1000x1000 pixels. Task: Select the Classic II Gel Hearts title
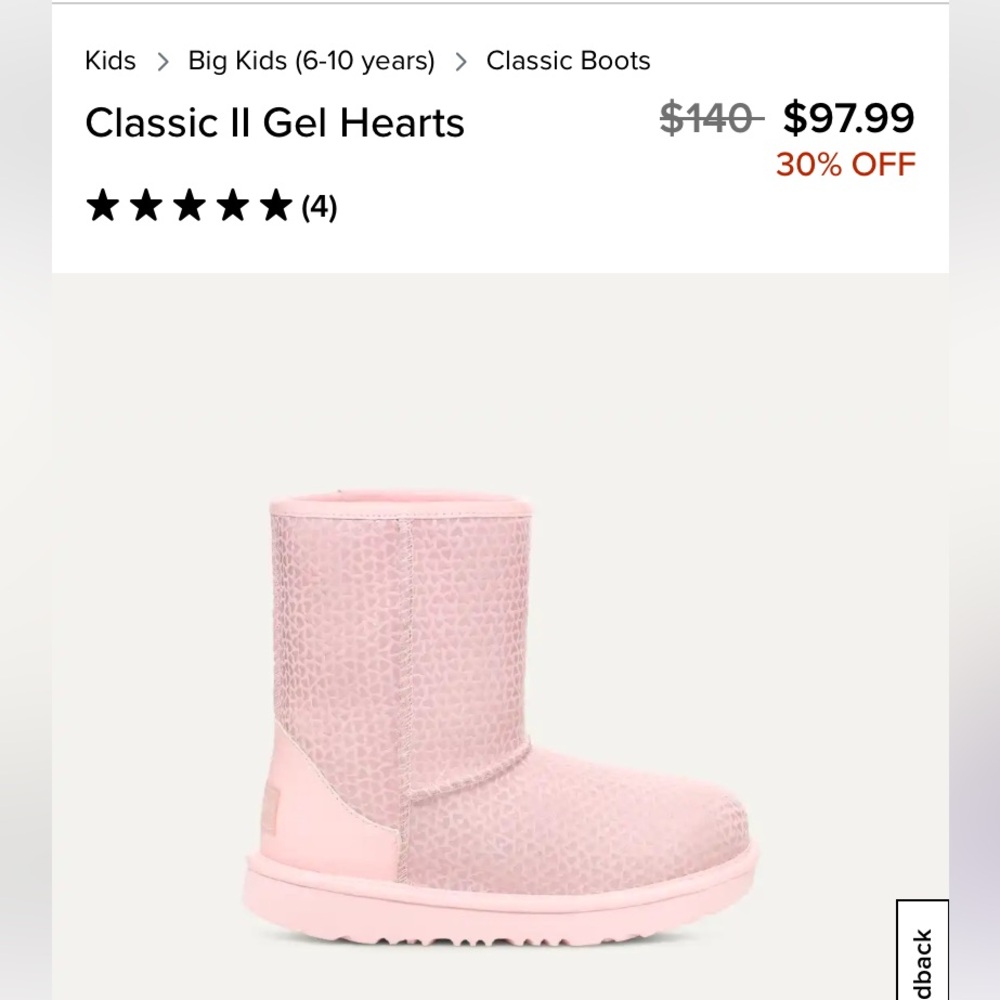(275, 122)
